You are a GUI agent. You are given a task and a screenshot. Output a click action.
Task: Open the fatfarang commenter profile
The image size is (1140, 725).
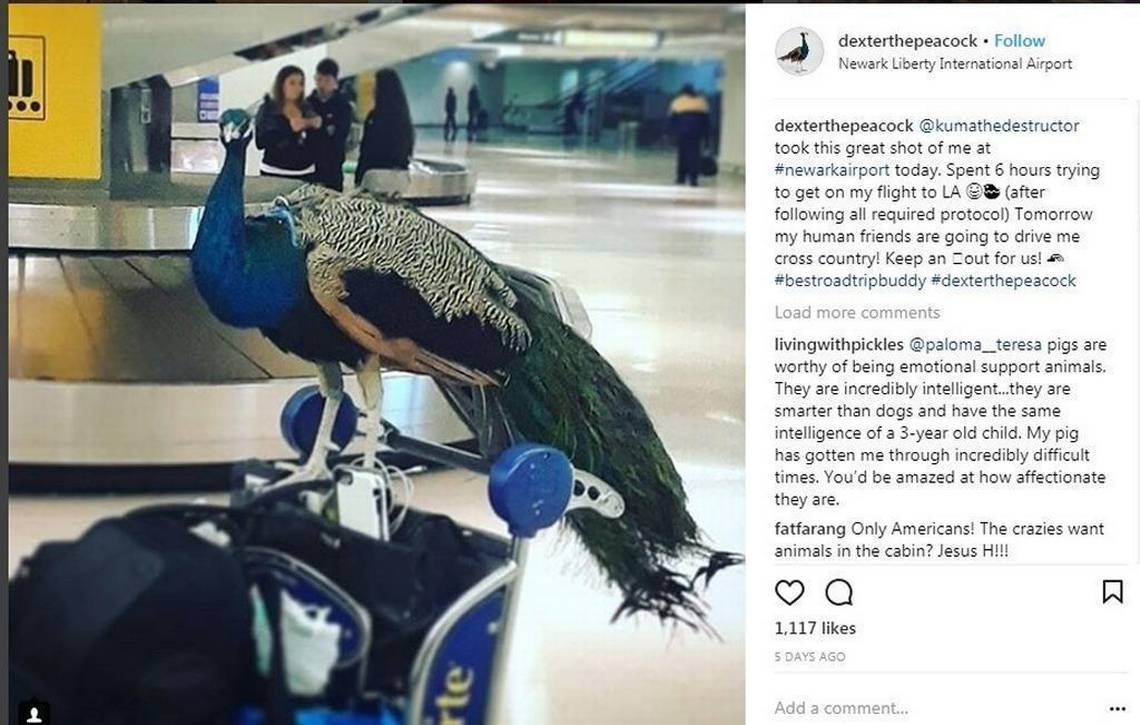pos(810,528)
